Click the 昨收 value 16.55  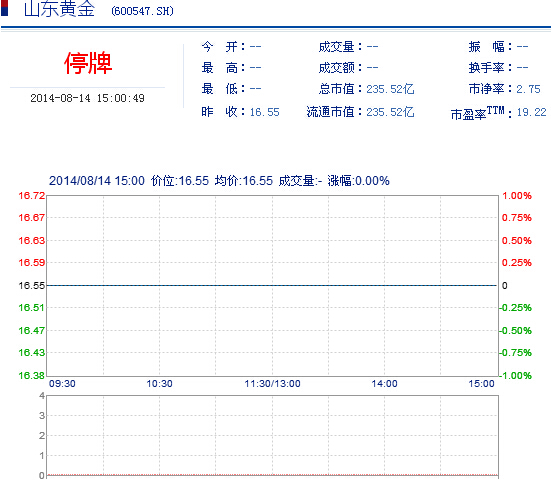(265, 112)
